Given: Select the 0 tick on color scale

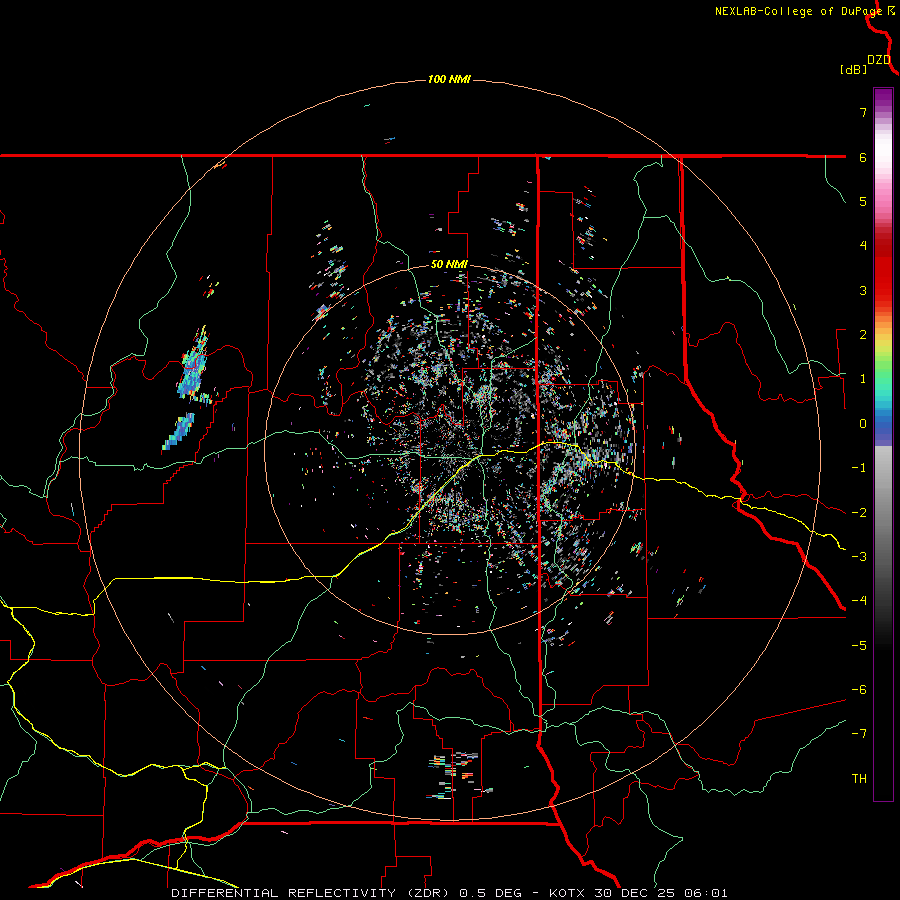Looking at the screenshot, I should tap(863, 424).
